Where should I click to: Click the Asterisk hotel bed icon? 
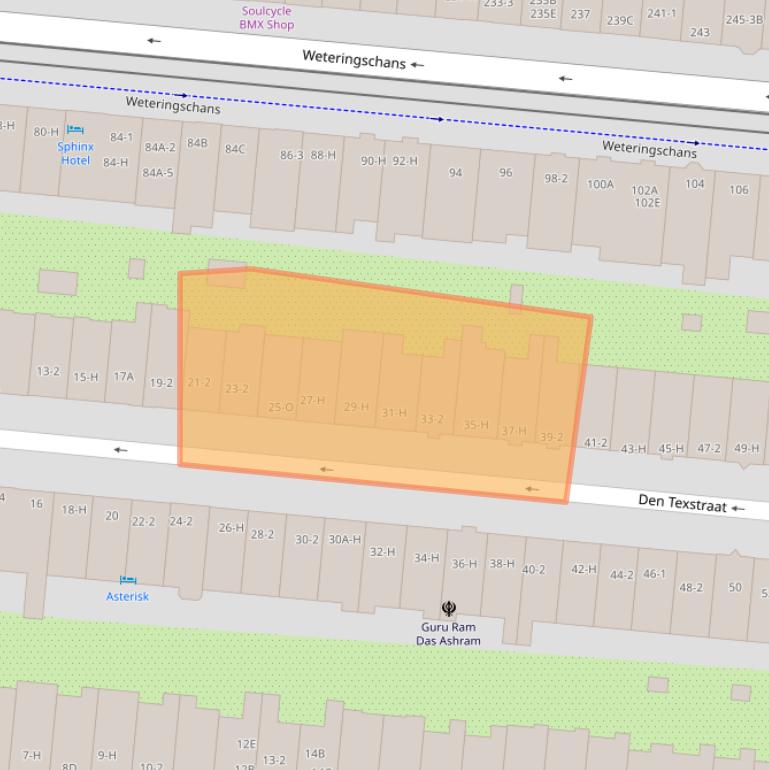coord(127,580)
